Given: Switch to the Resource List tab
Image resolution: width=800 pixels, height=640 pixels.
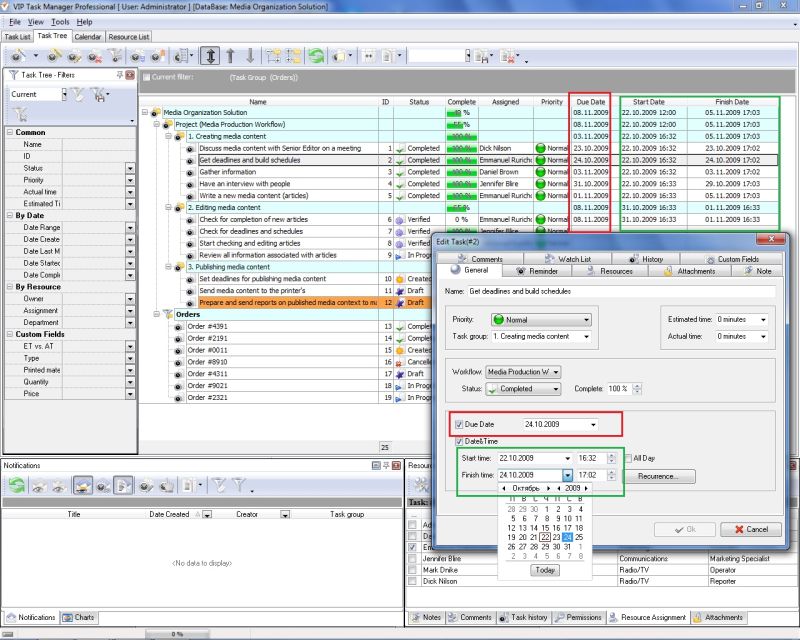Looking at the screenshot, I should 129,37.
